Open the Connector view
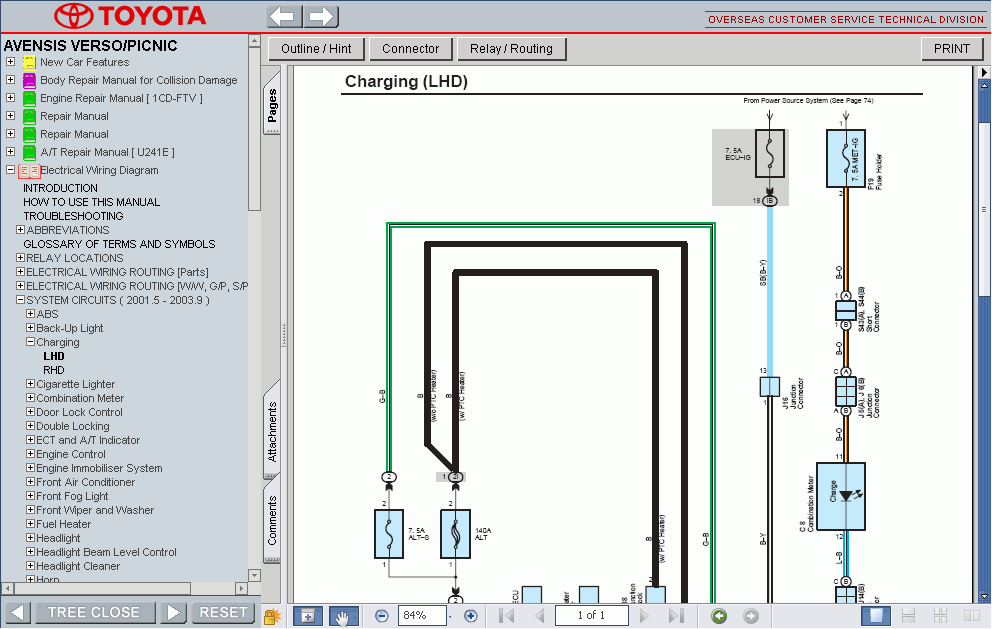The width and height of the screenshot is (992, 629). [x=411, y=49]
